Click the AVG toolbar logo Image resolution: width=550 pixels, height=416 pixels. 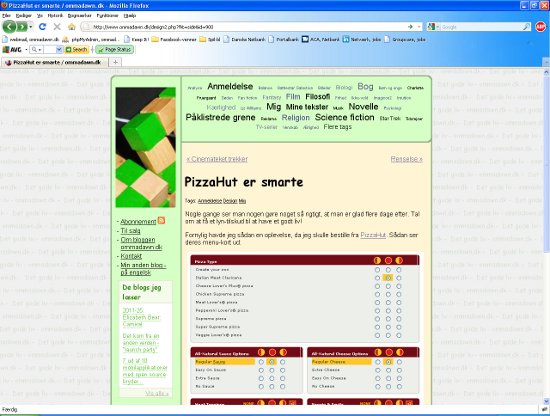(x=12, y=50)
